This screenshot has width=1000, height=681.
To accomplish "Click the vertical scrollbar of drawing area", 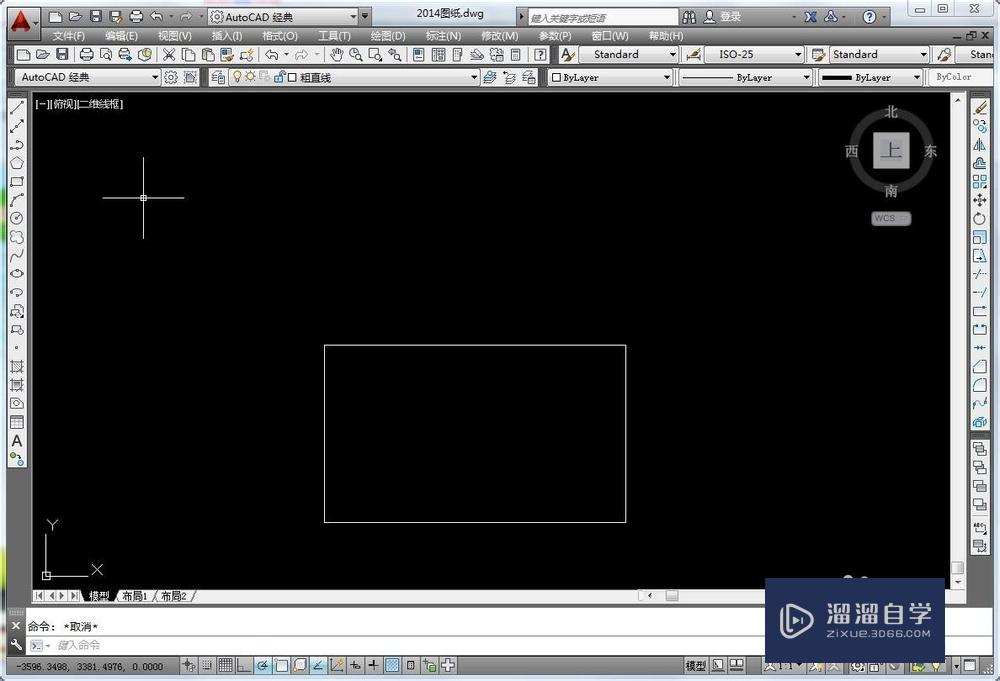I will 957,341.
